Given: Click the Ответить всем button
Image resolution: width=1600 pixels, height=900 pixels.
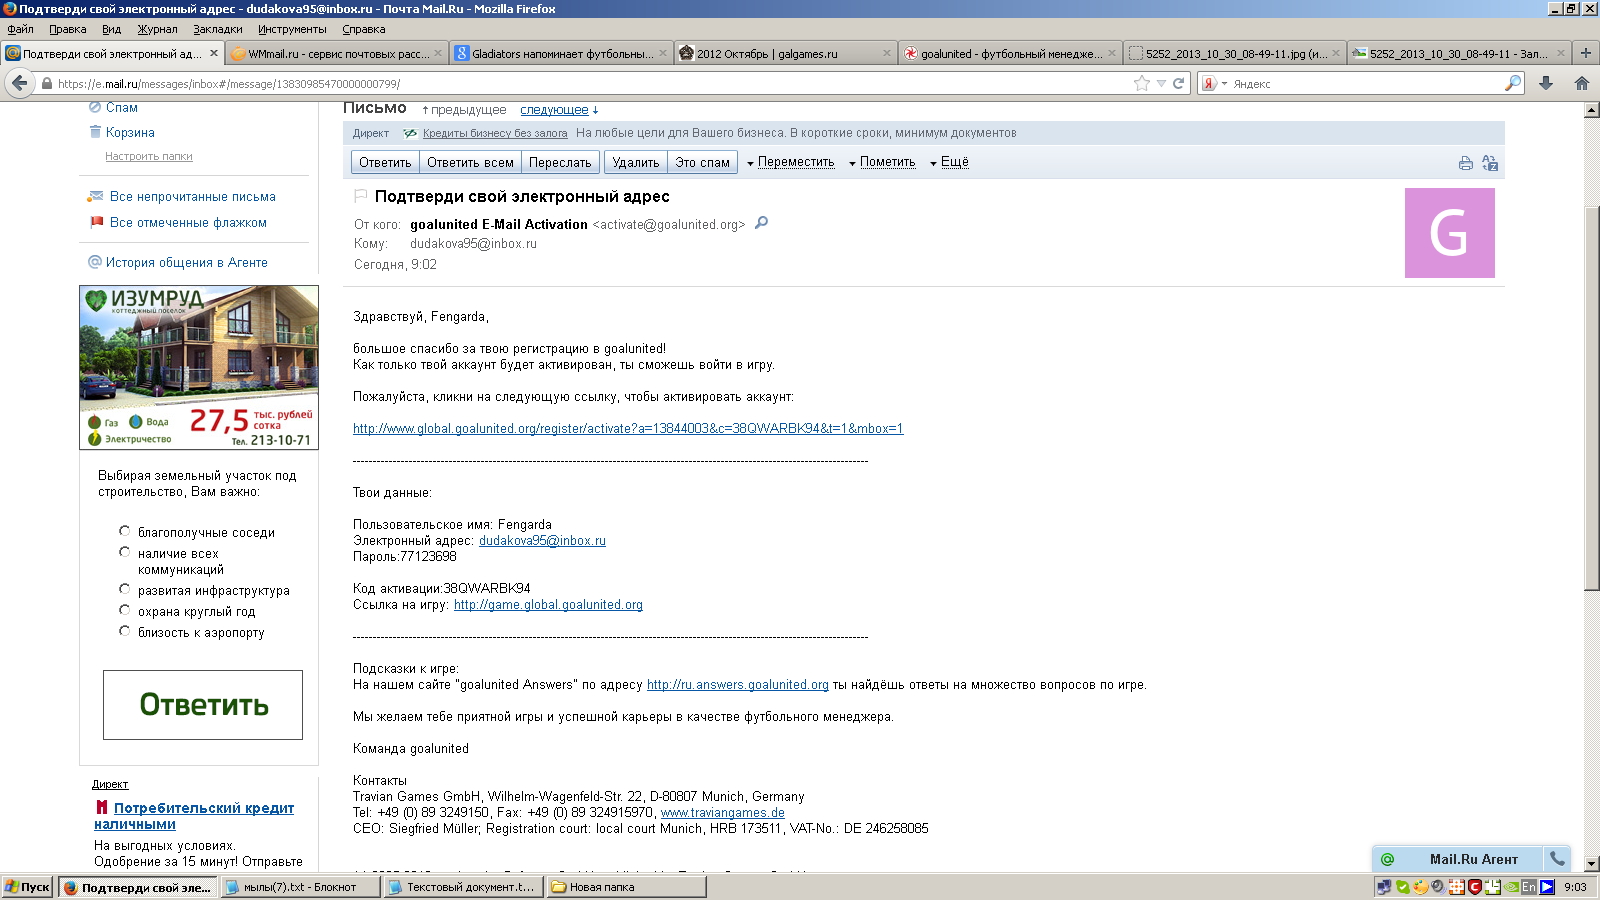Looking at the screenshot, I should (x=470, y=162).
